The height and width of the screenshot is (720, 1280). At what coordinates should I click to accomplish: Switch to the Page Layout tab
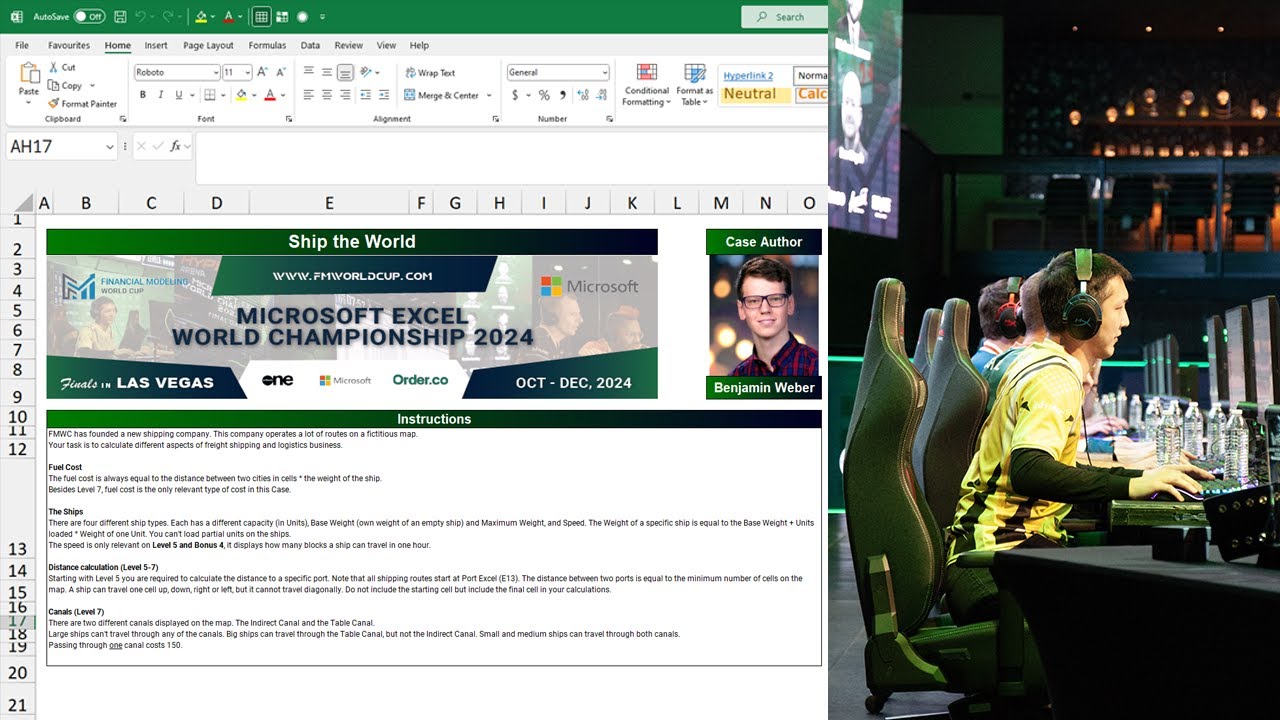click(x=208, y=45)
